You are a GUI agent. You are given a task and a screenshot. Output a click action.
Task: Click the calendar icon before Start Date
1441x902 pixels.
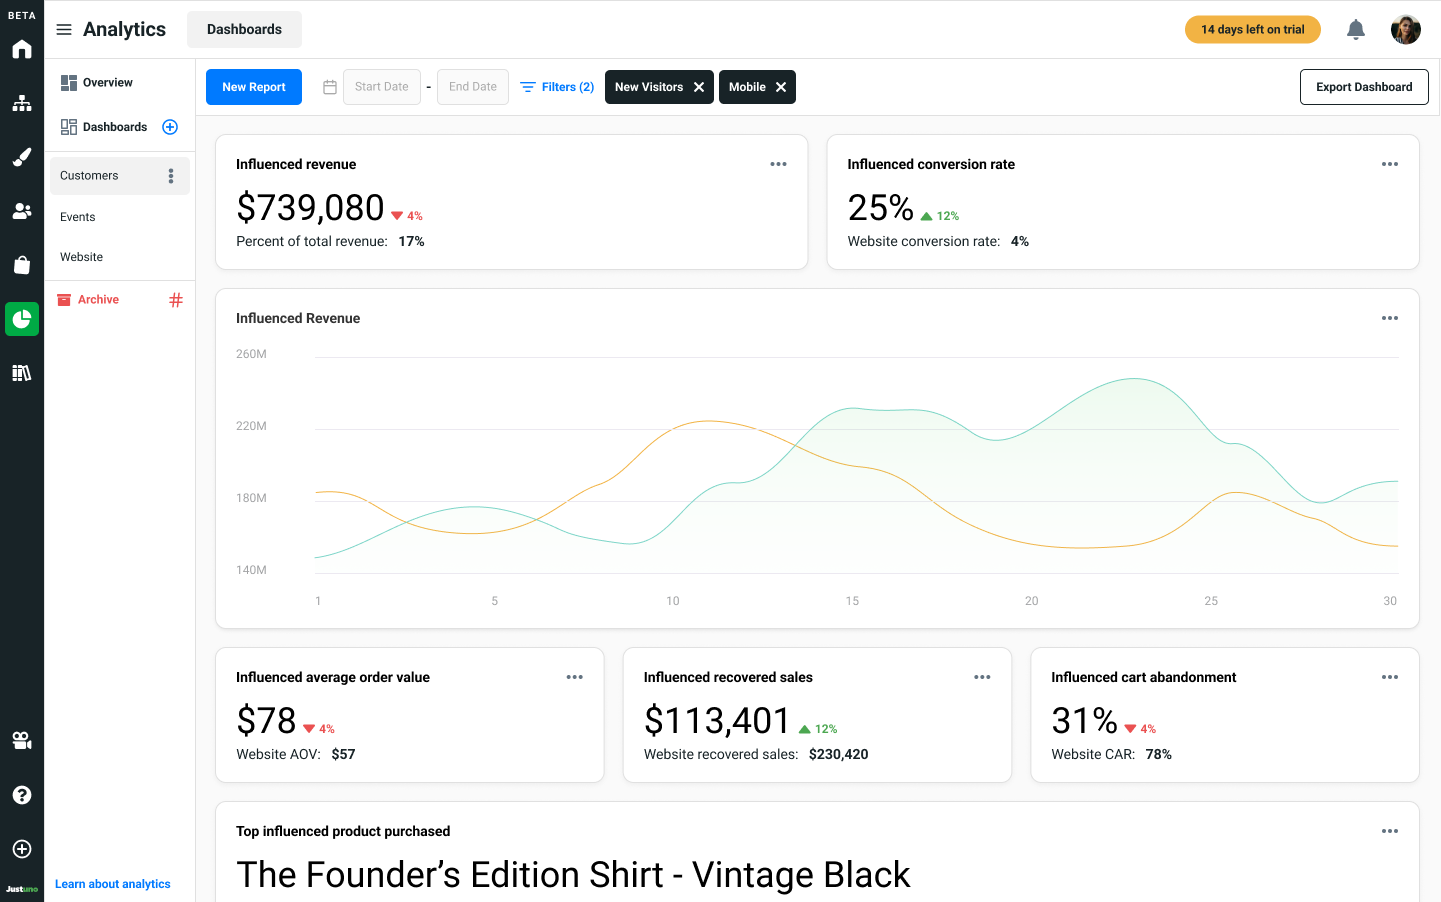pos(330,87)
